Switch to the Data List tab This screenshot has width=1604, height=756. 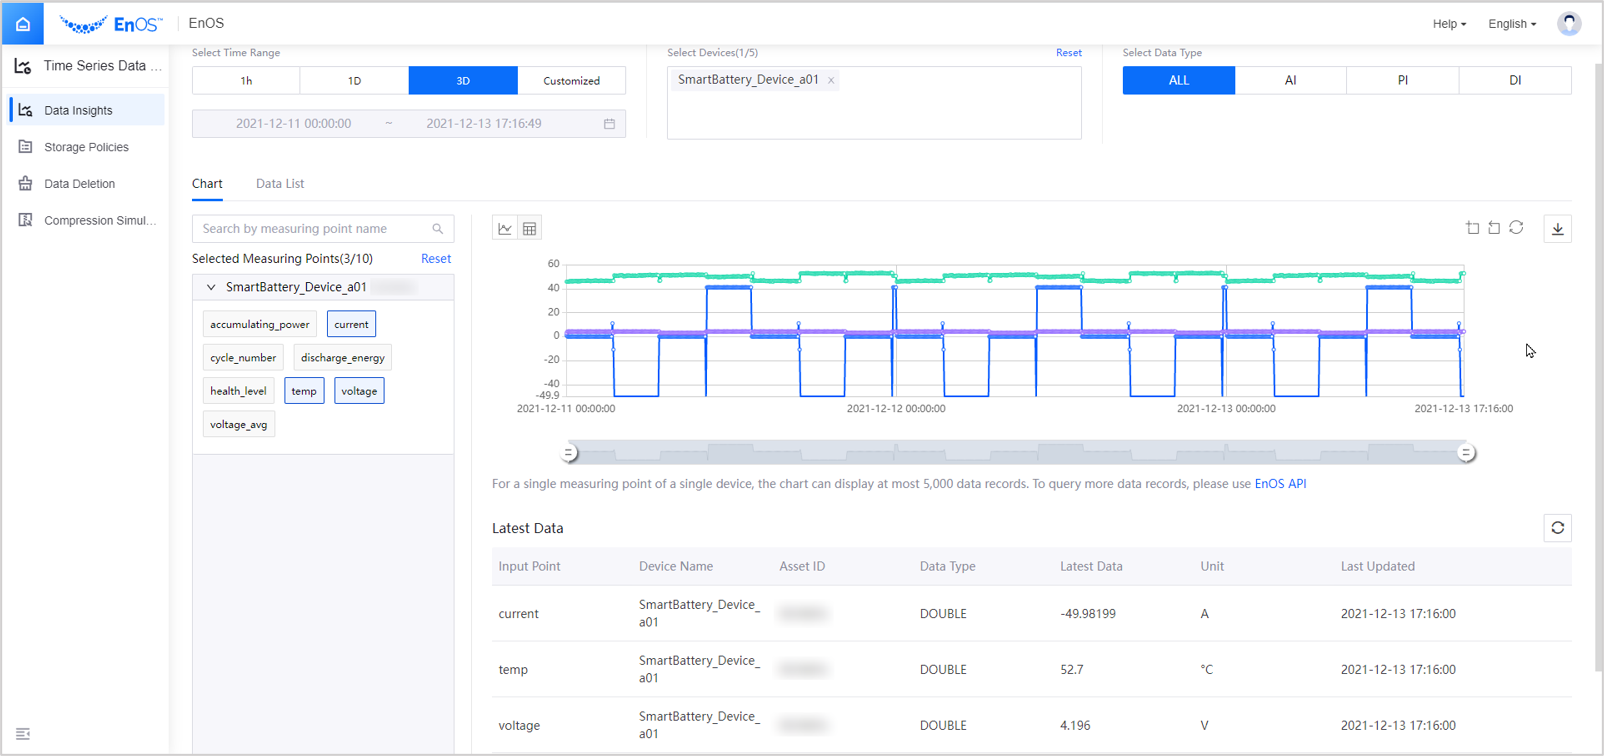tap(280, 184)
